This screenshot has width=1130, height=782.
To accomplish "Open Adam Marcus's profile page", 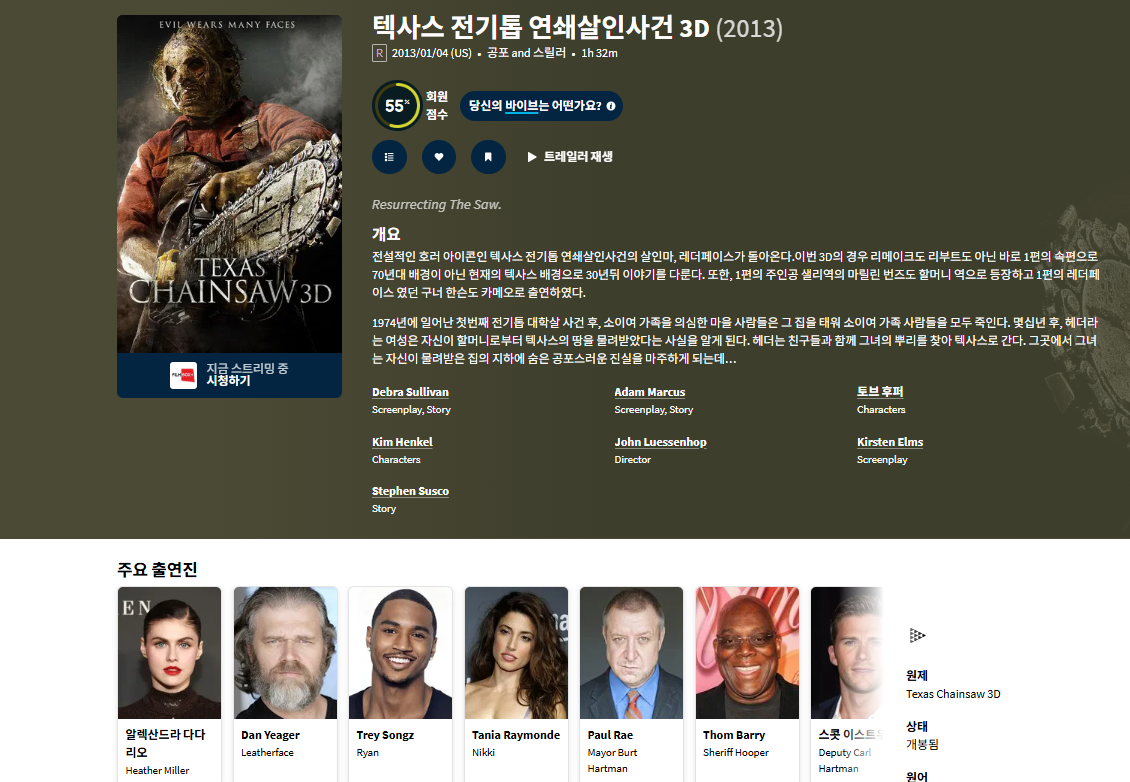I will click(x=649, y=391).
